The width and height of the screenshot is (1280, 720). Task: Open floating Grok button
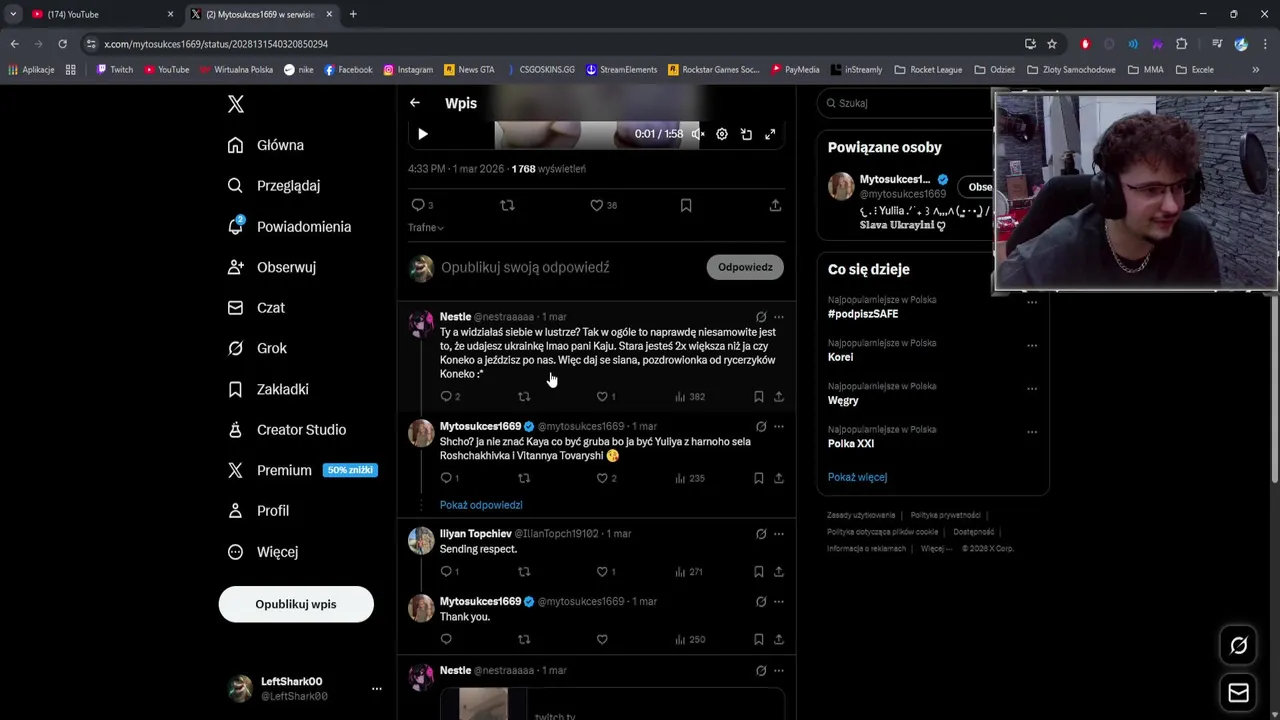pos(1238,646)
